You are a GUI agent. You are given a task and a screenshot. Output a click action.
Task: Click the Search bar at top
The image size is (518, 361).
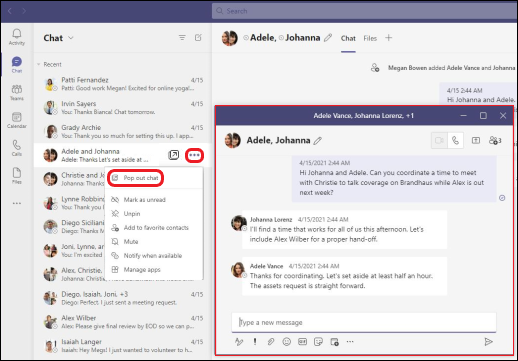tap(364, 11)
